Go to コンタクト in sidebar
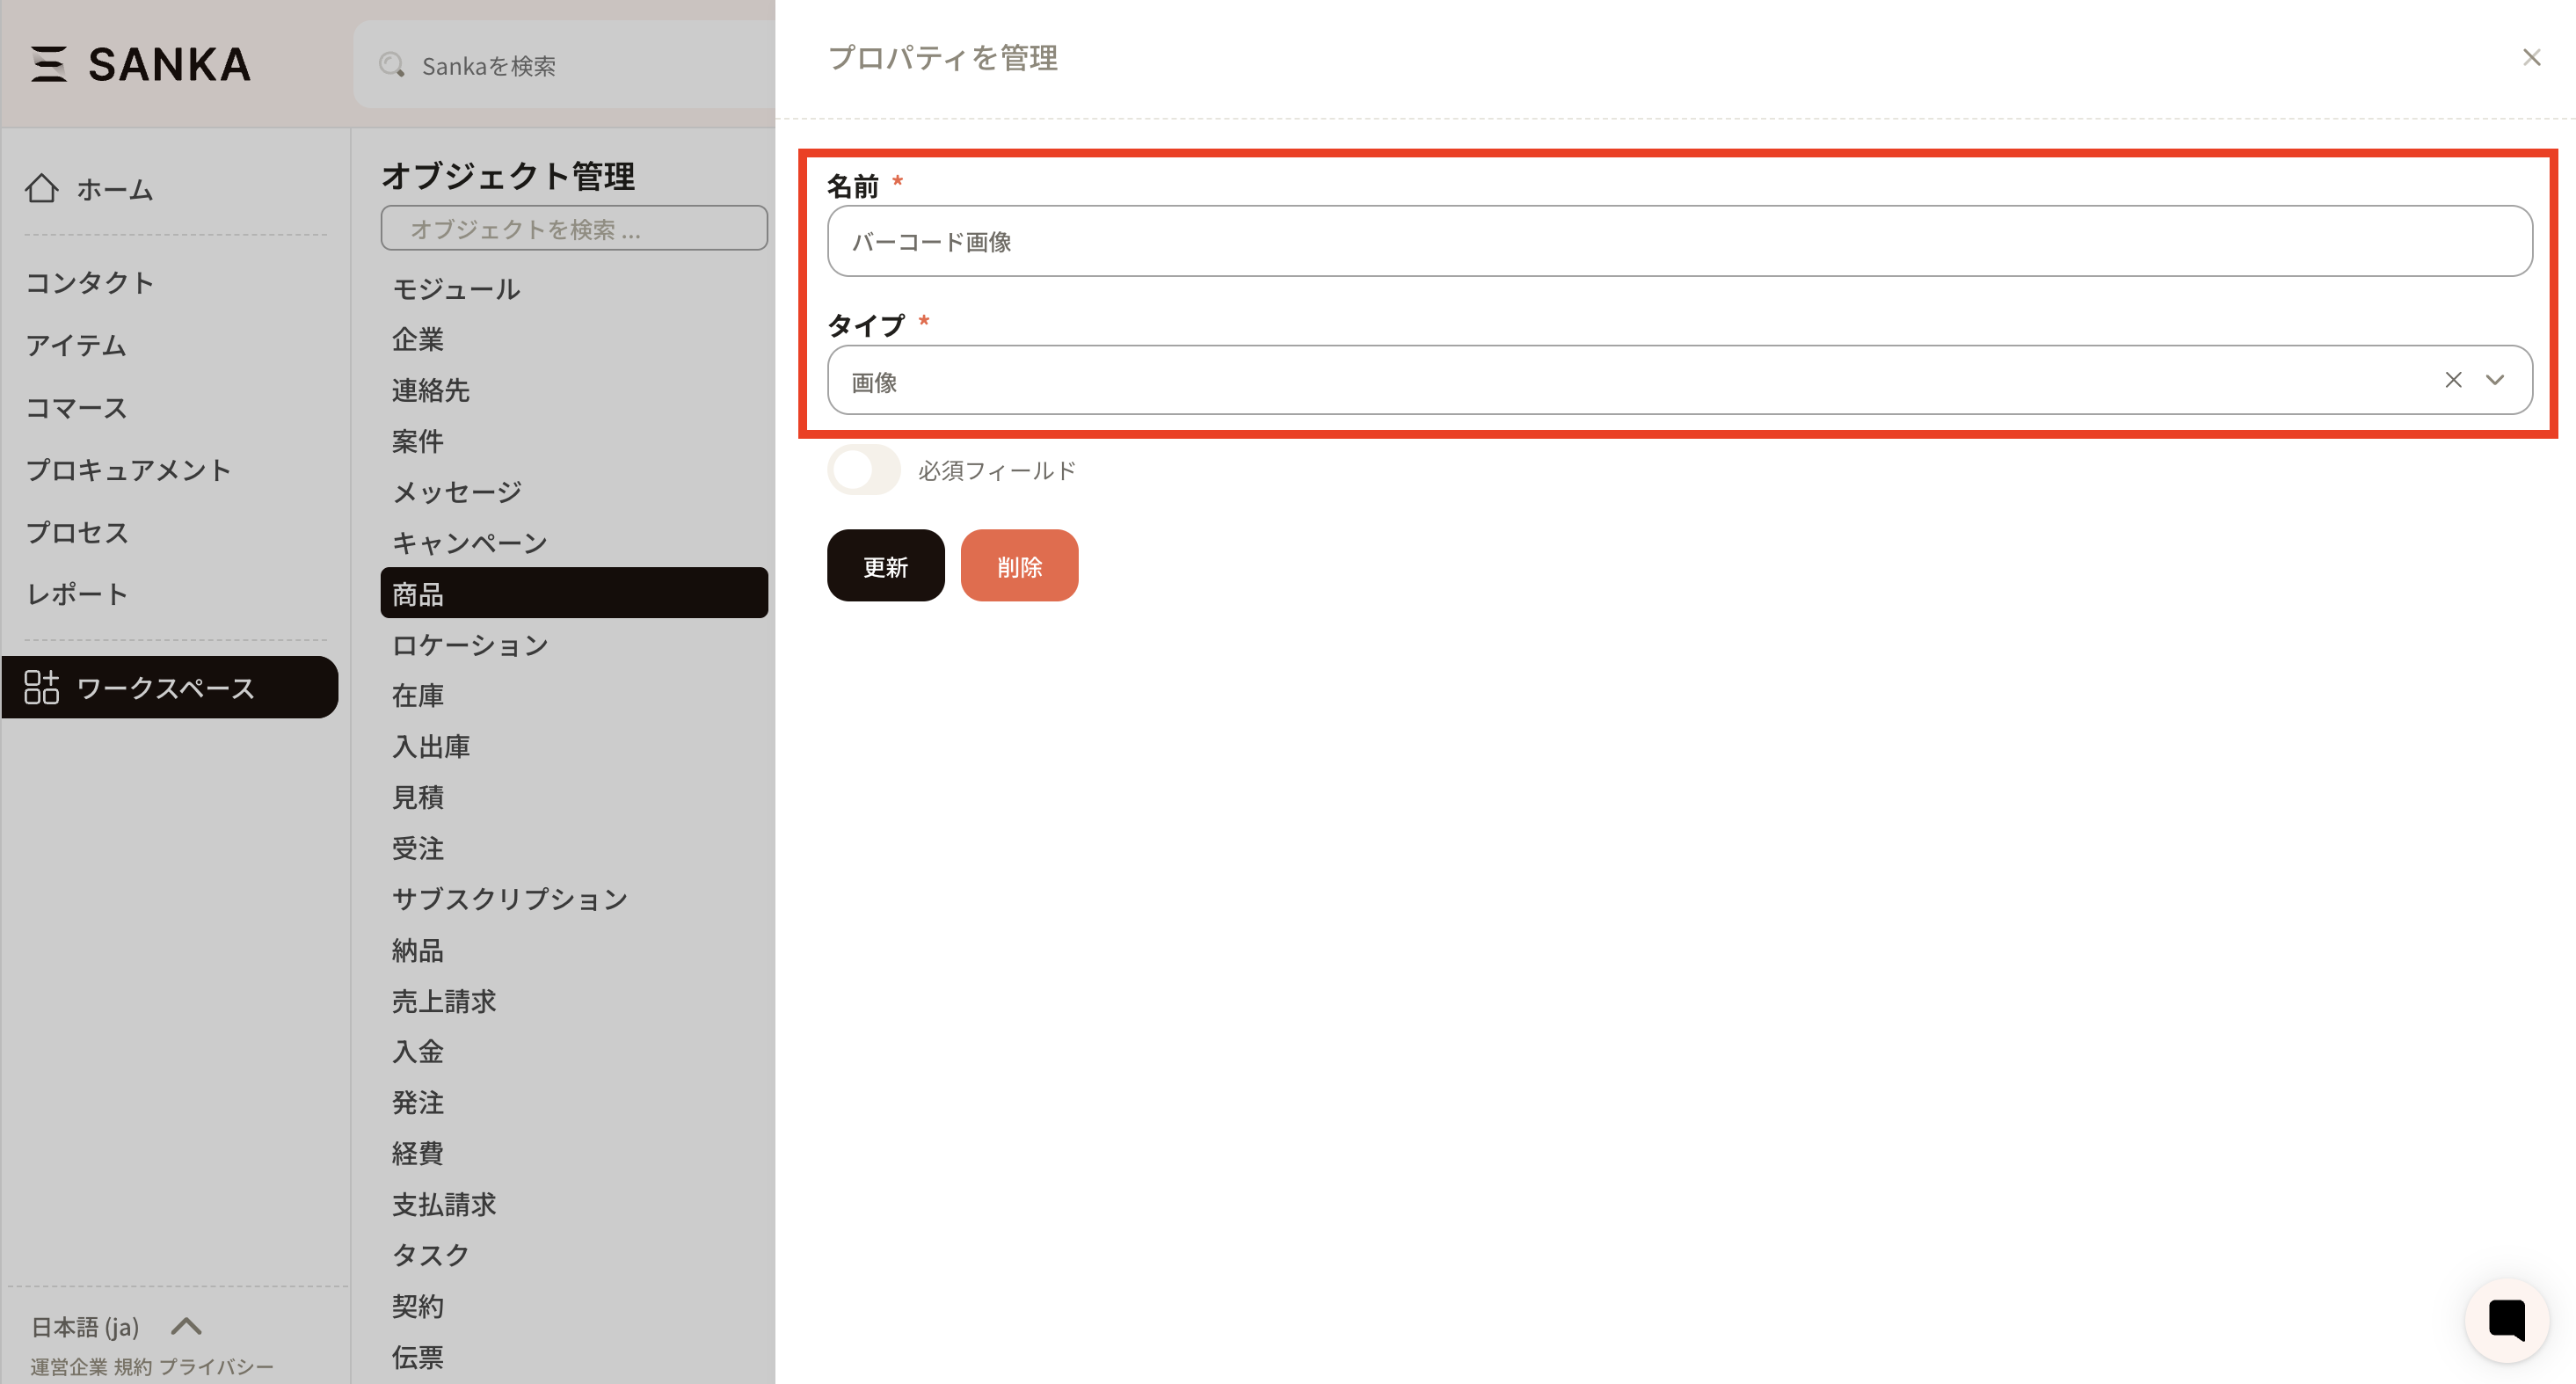2576x1384 pixels. [x=90, y=283]
